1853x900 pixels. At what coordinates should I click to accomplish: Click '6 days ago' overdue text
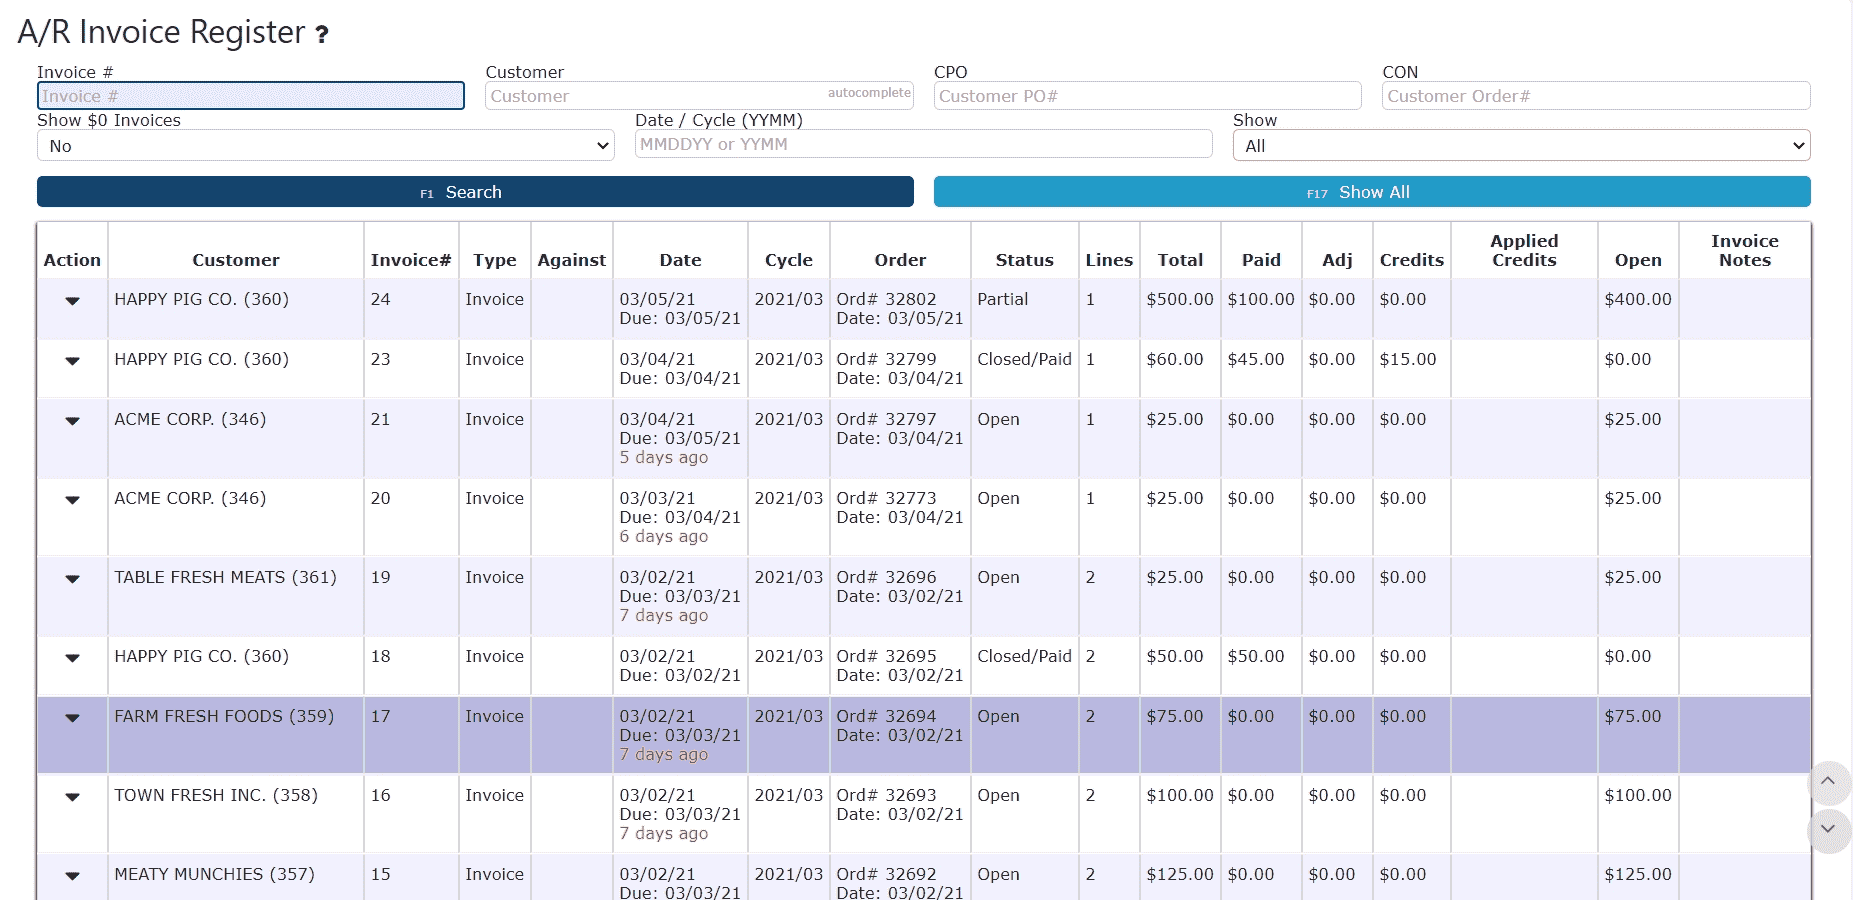point(663,536)
